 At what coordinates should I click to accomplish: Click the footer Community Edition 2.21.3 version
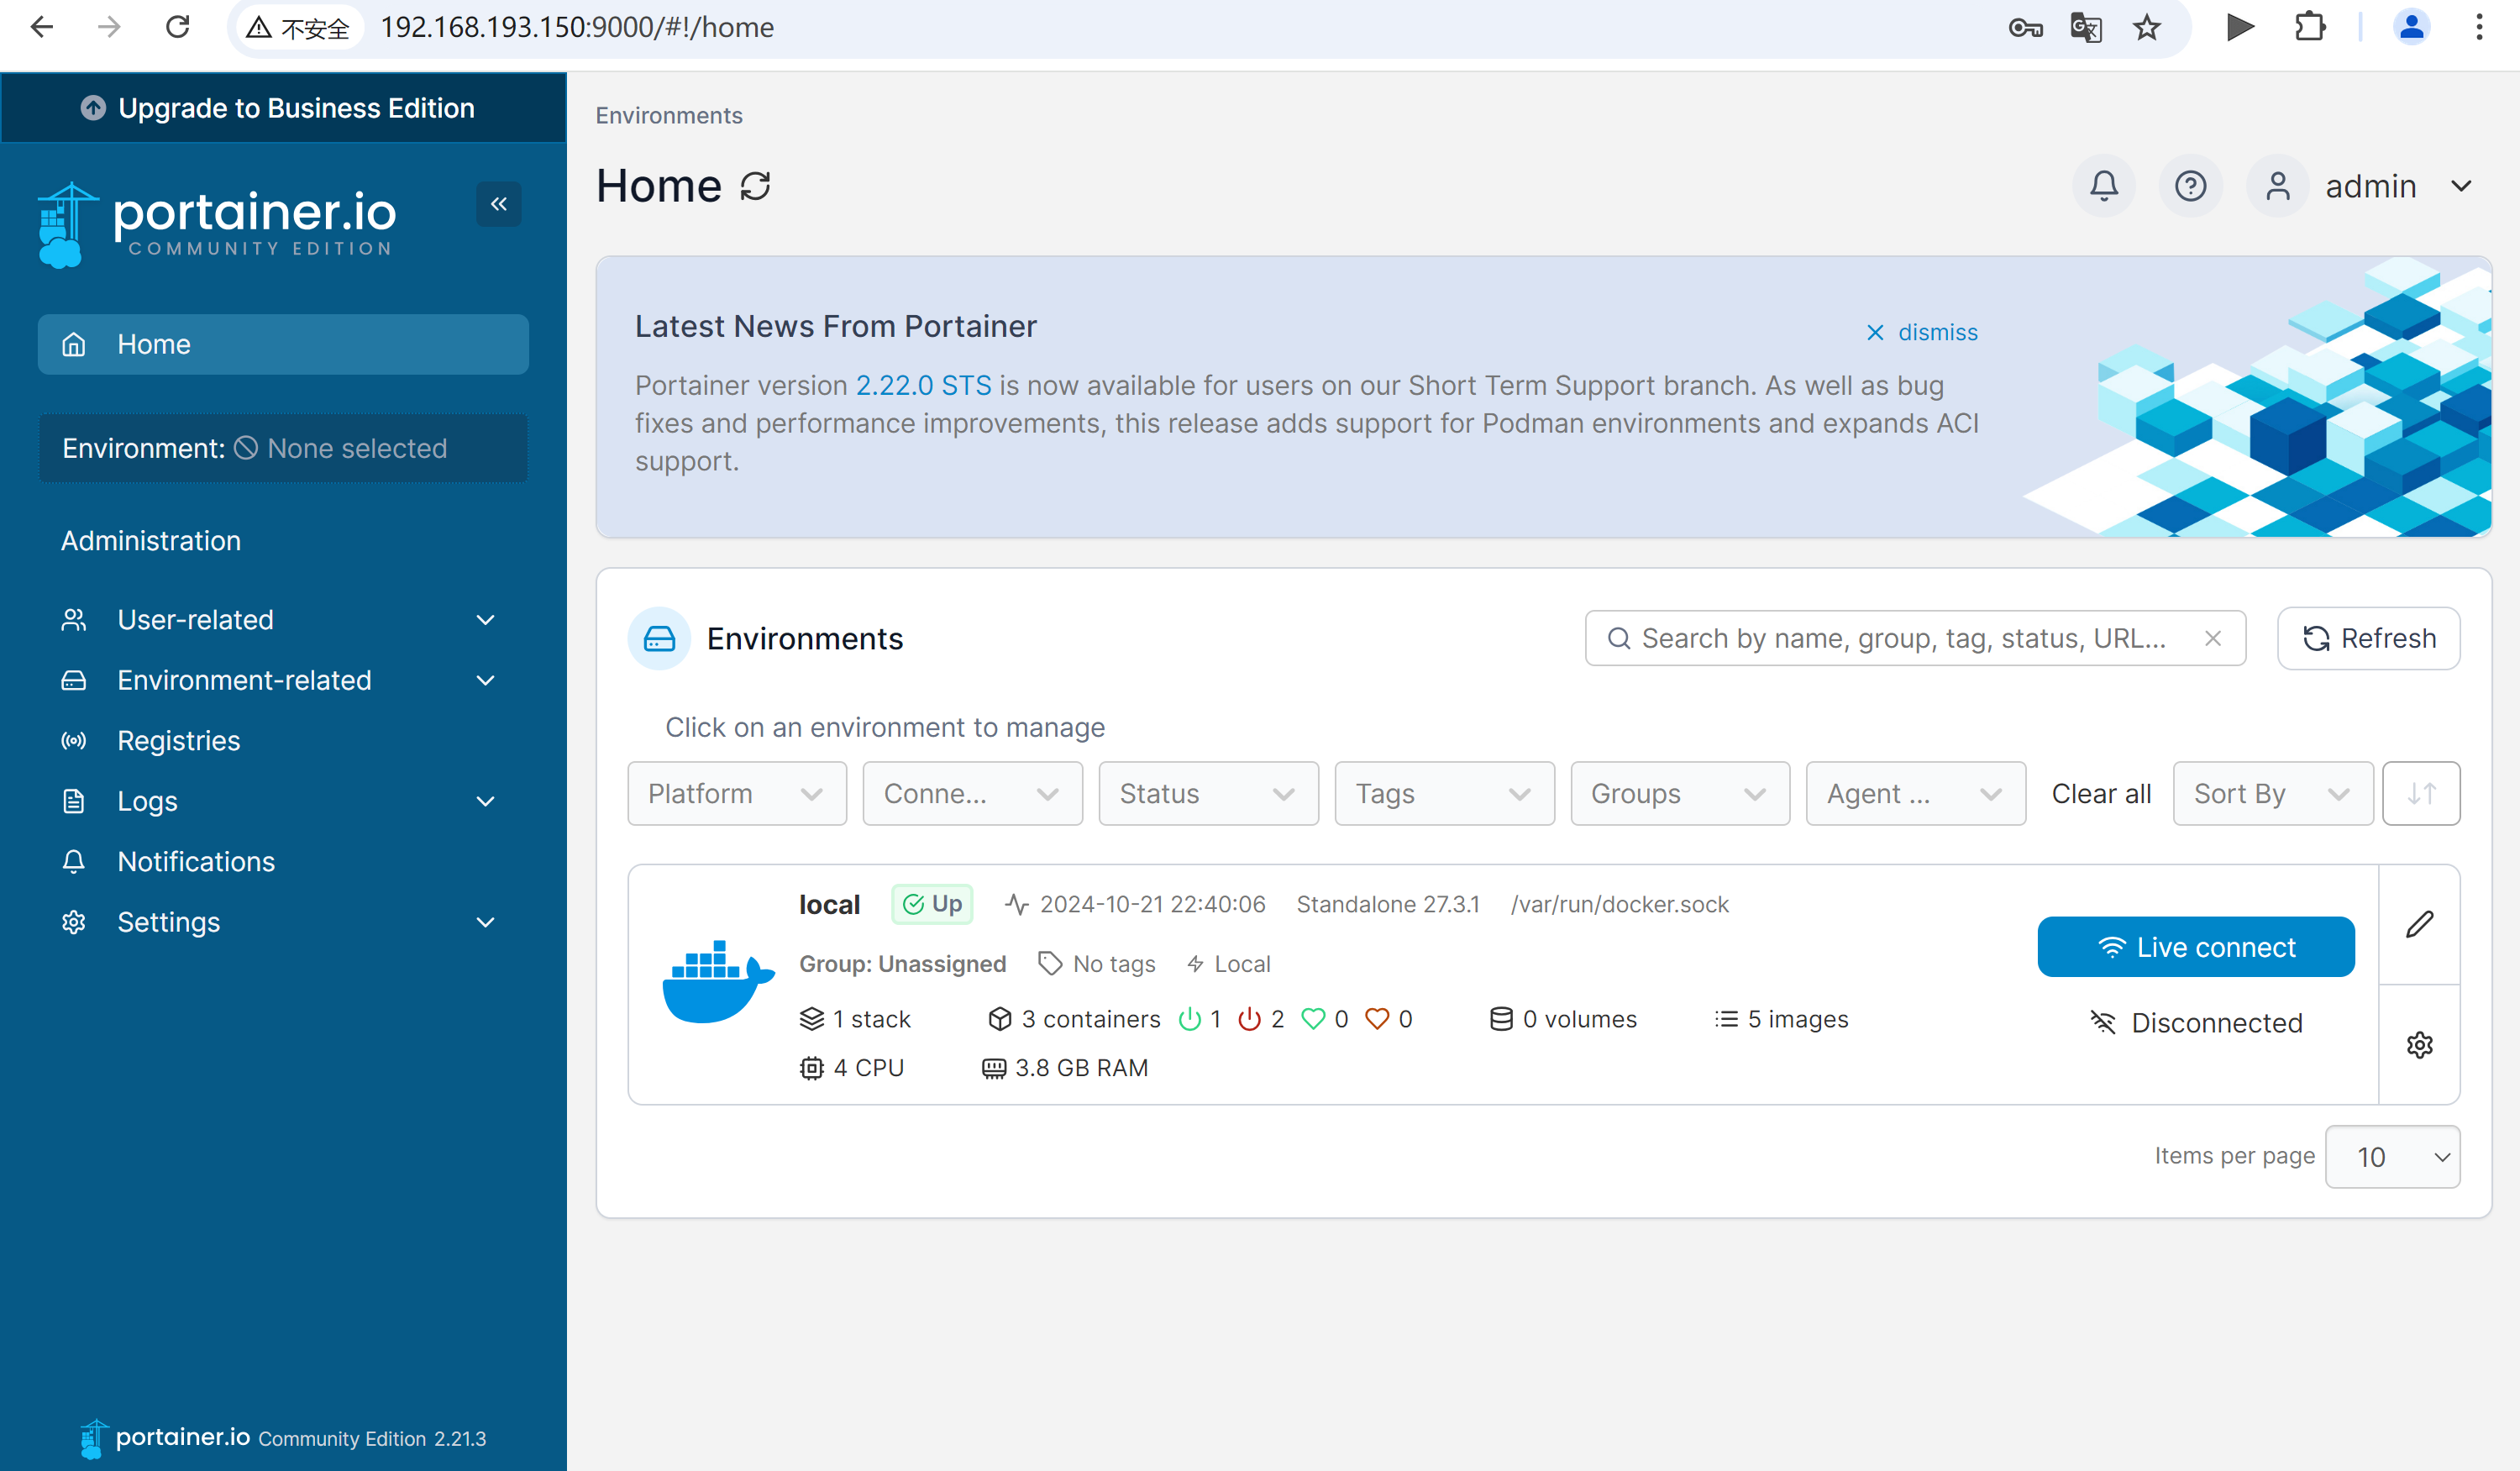tap(372, 1439)
